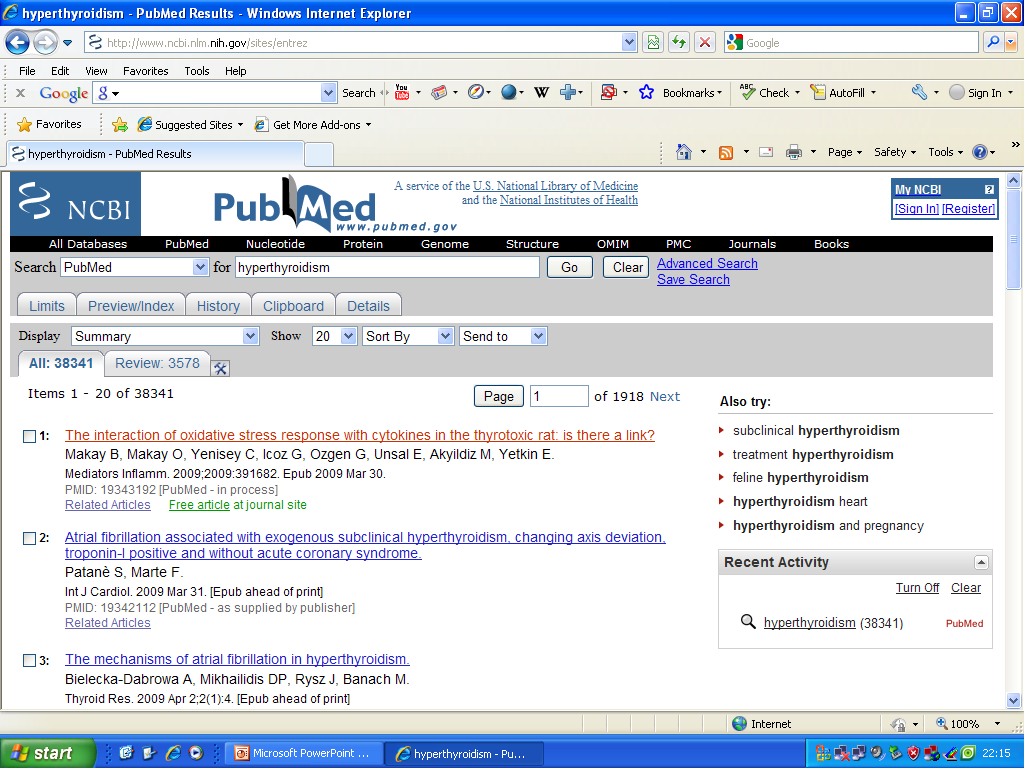
Task: Click the magnifier icon in Recent Activity
Action: coord(748,621)
